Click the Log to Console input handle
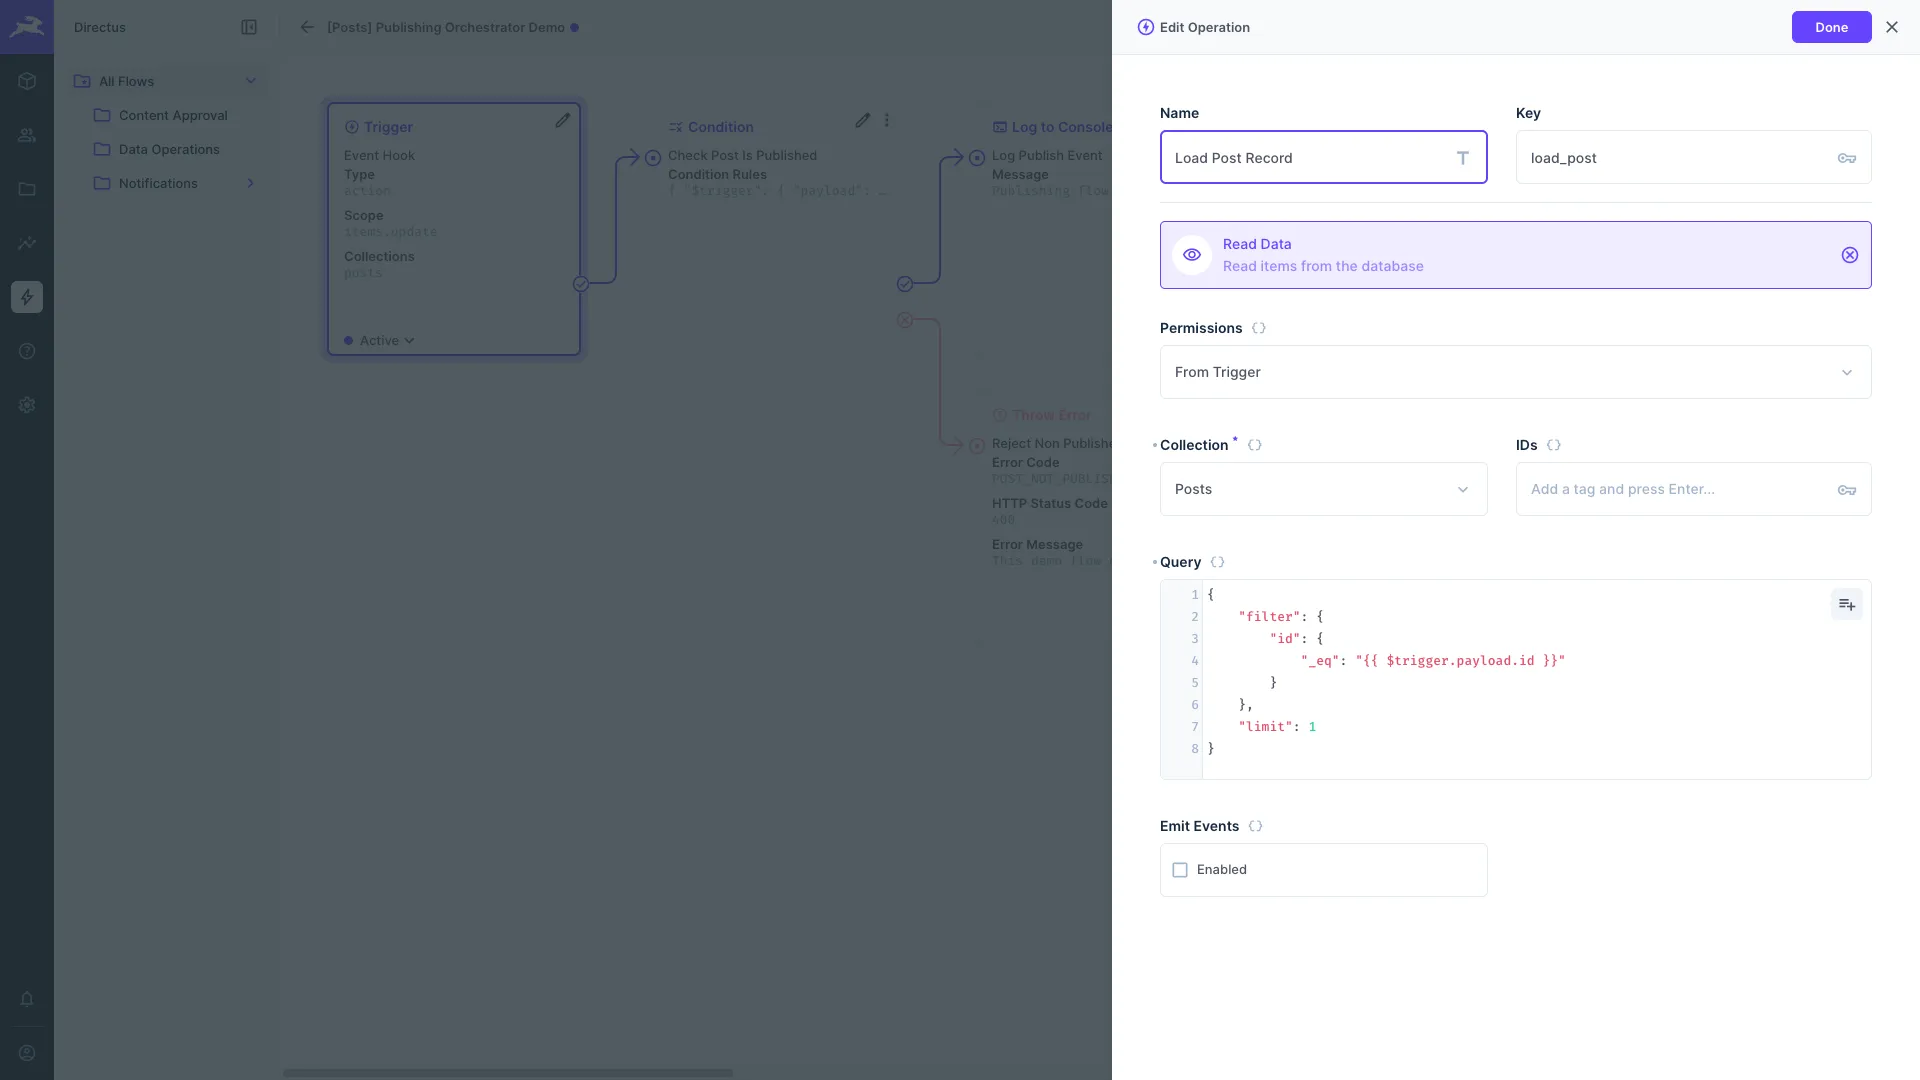The image size is (1920, 1080). (x=977, y=158)
